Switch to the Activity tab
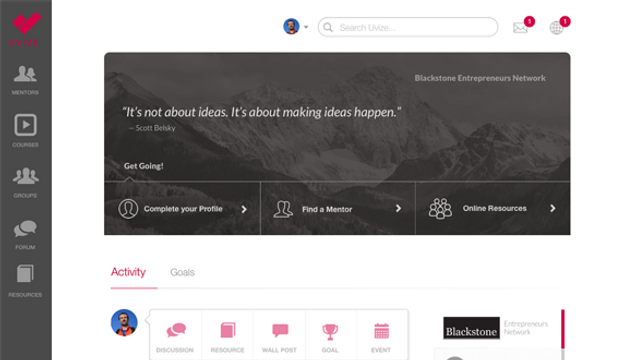Screen dimensions: 622x360 [x=128, y=272]
